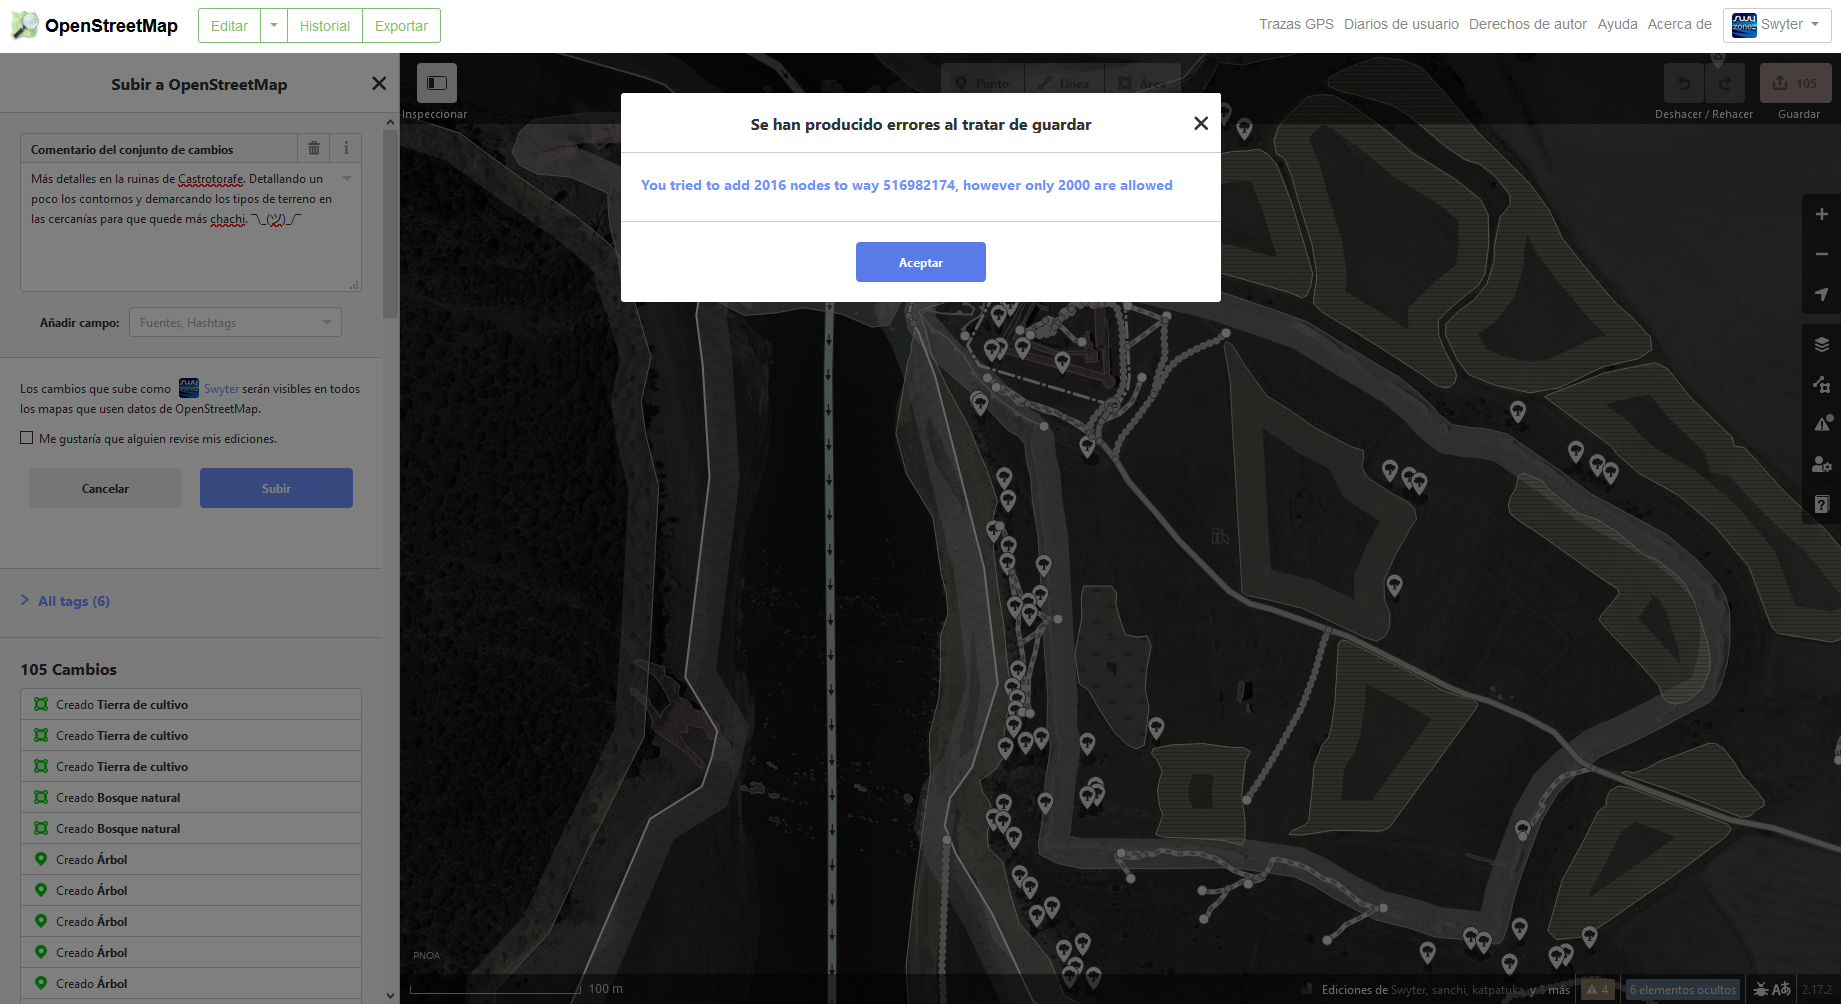1841x1004 pixels.
Task: Click the Deshacer undo icon
Action: [1684, 83]
